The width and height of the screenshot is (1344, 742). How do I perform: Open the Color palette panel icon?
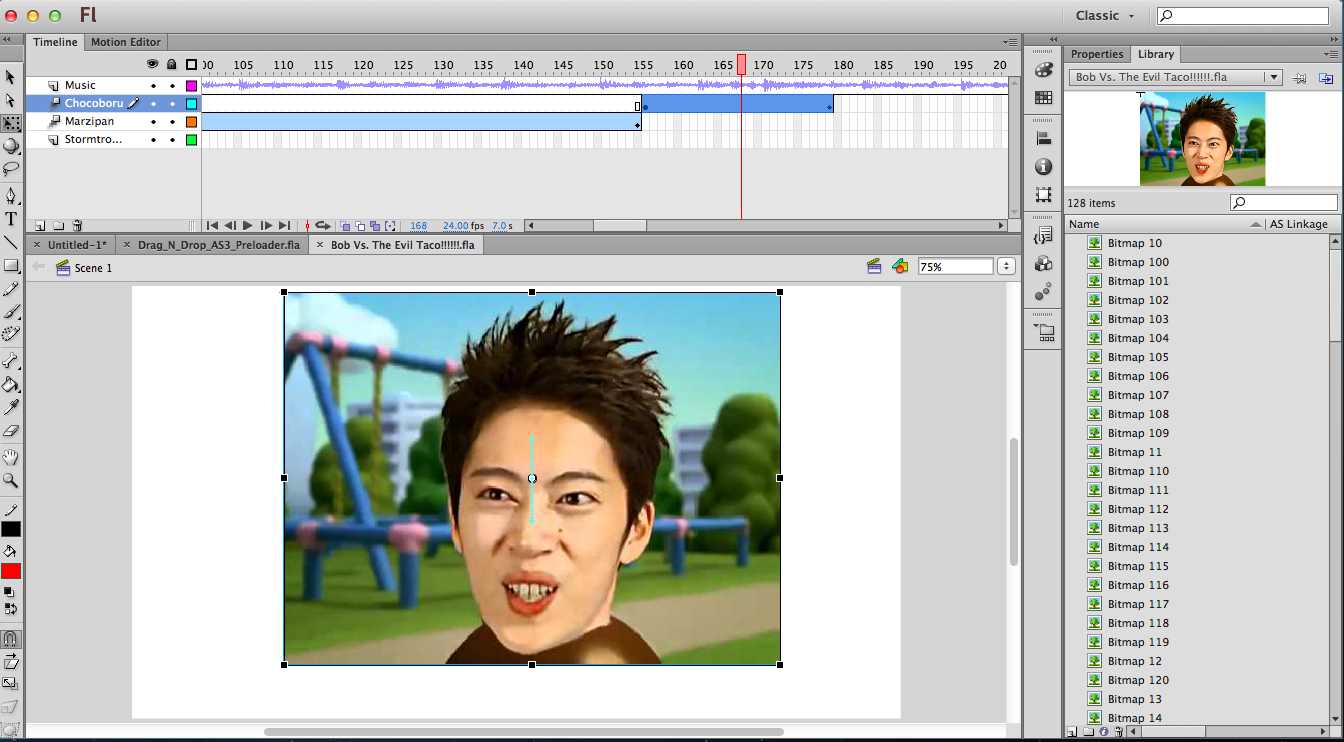coord(1043,70)
